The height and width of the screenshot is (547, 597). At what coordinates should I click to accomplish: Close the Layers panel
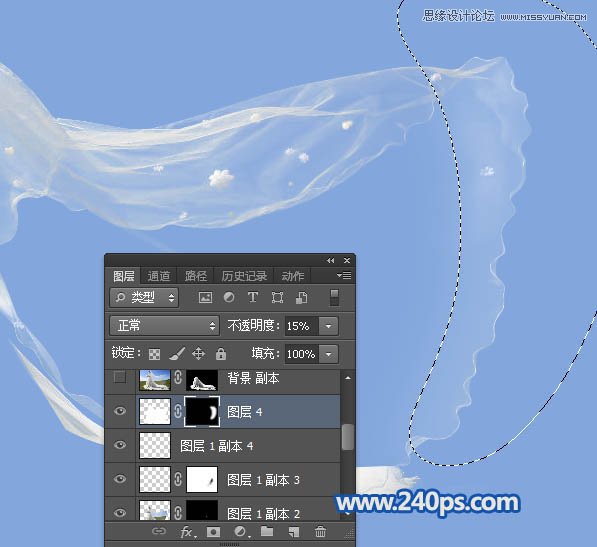[x=347, y=261]
